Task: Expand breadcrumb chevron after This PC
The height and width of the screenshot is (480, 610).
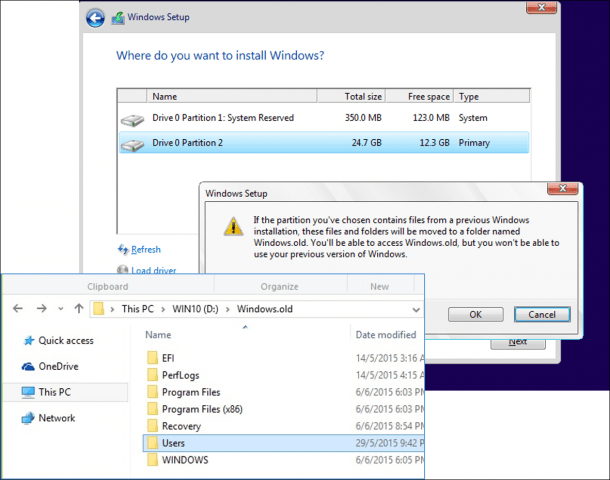Action: point(163,309)
